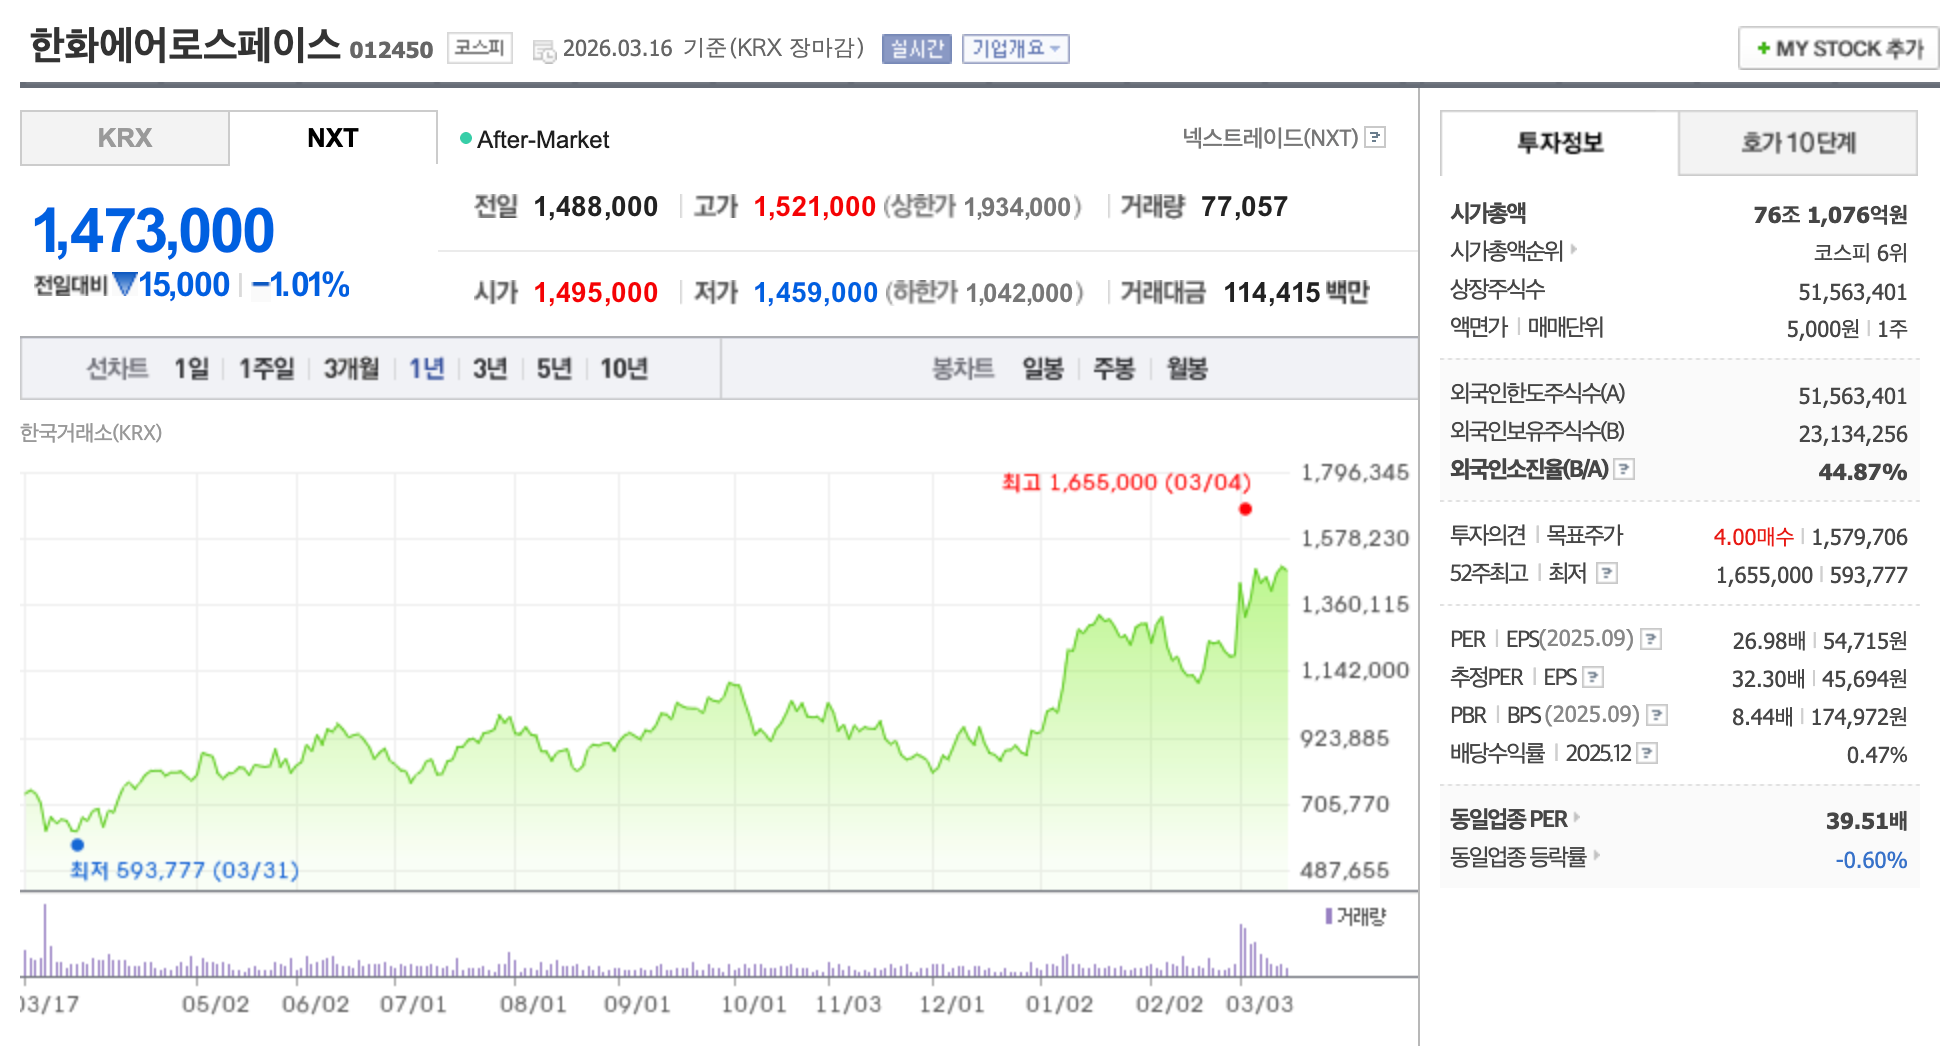Select the 1년 line chart period

pyautogui.click(x=426, y=369)
